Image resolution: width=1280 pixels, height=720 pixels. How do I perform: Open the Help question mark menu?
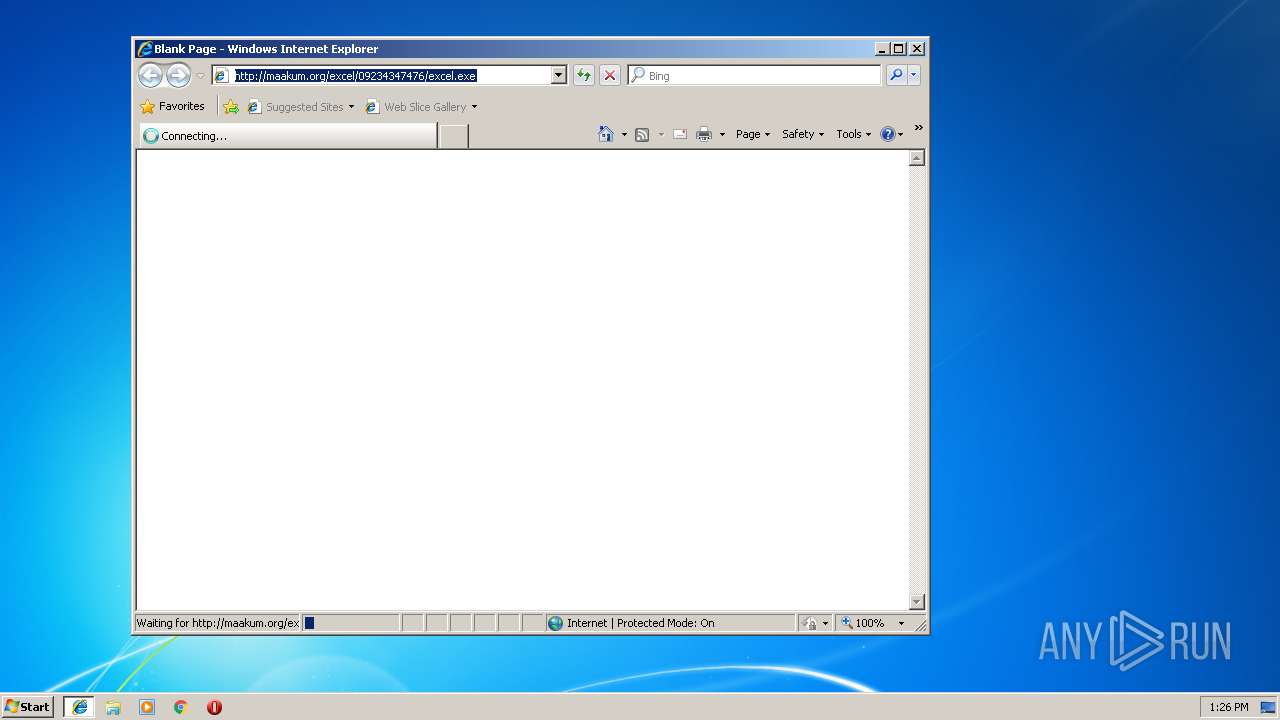(891, 134)
